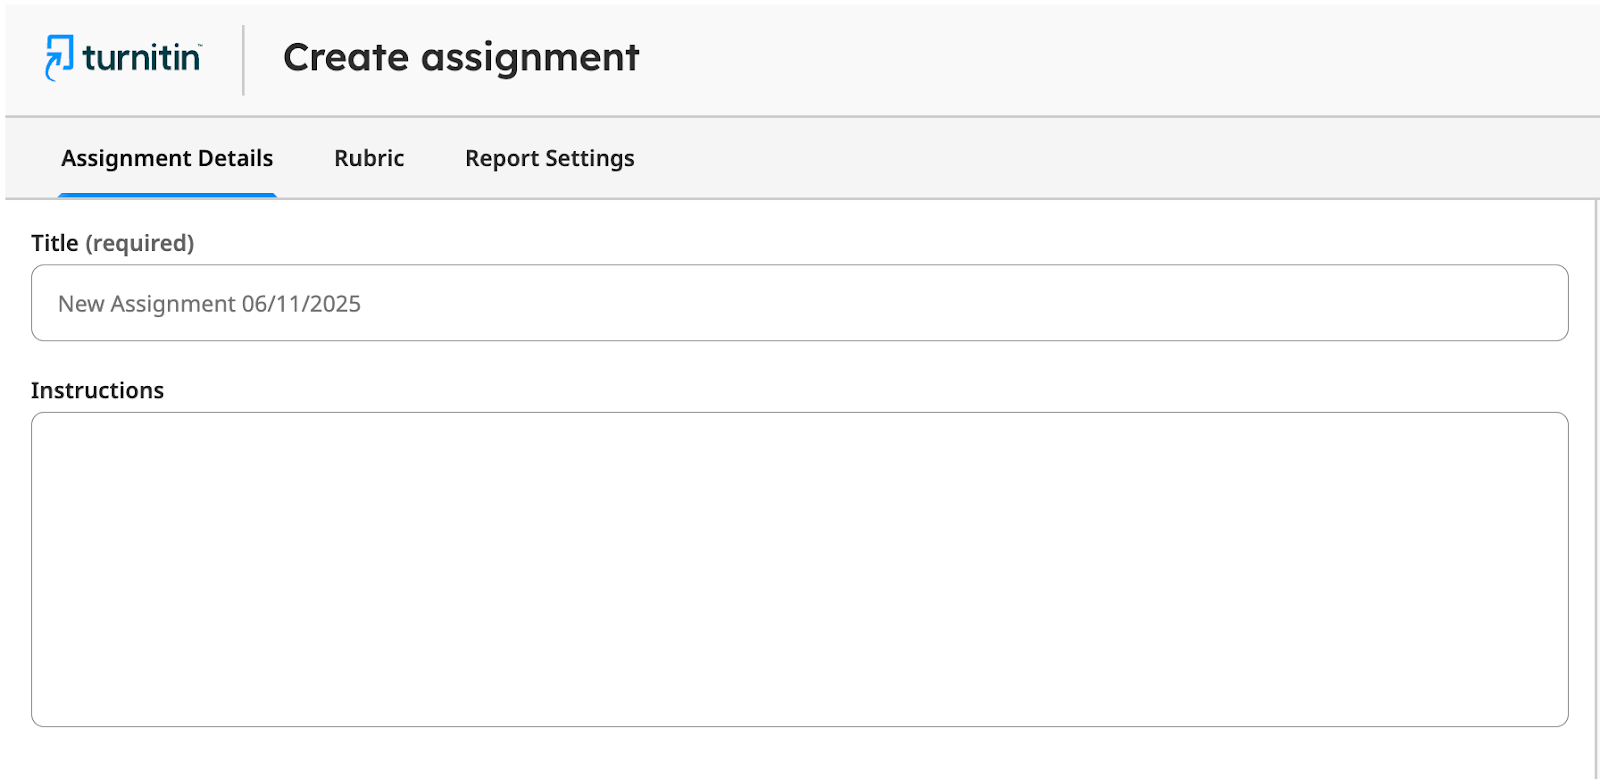
Task: Click the Turnitin arrow logo icon
Action: pos(59,57)
